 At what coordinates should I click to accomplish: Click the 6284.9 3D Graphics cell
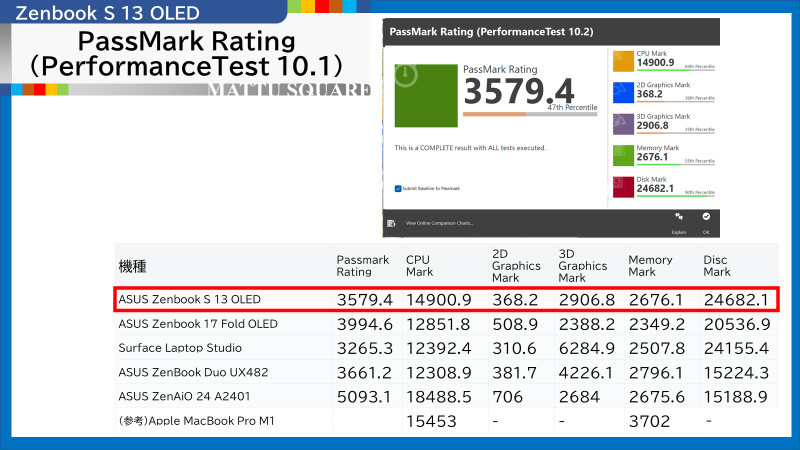pos(587,348)
